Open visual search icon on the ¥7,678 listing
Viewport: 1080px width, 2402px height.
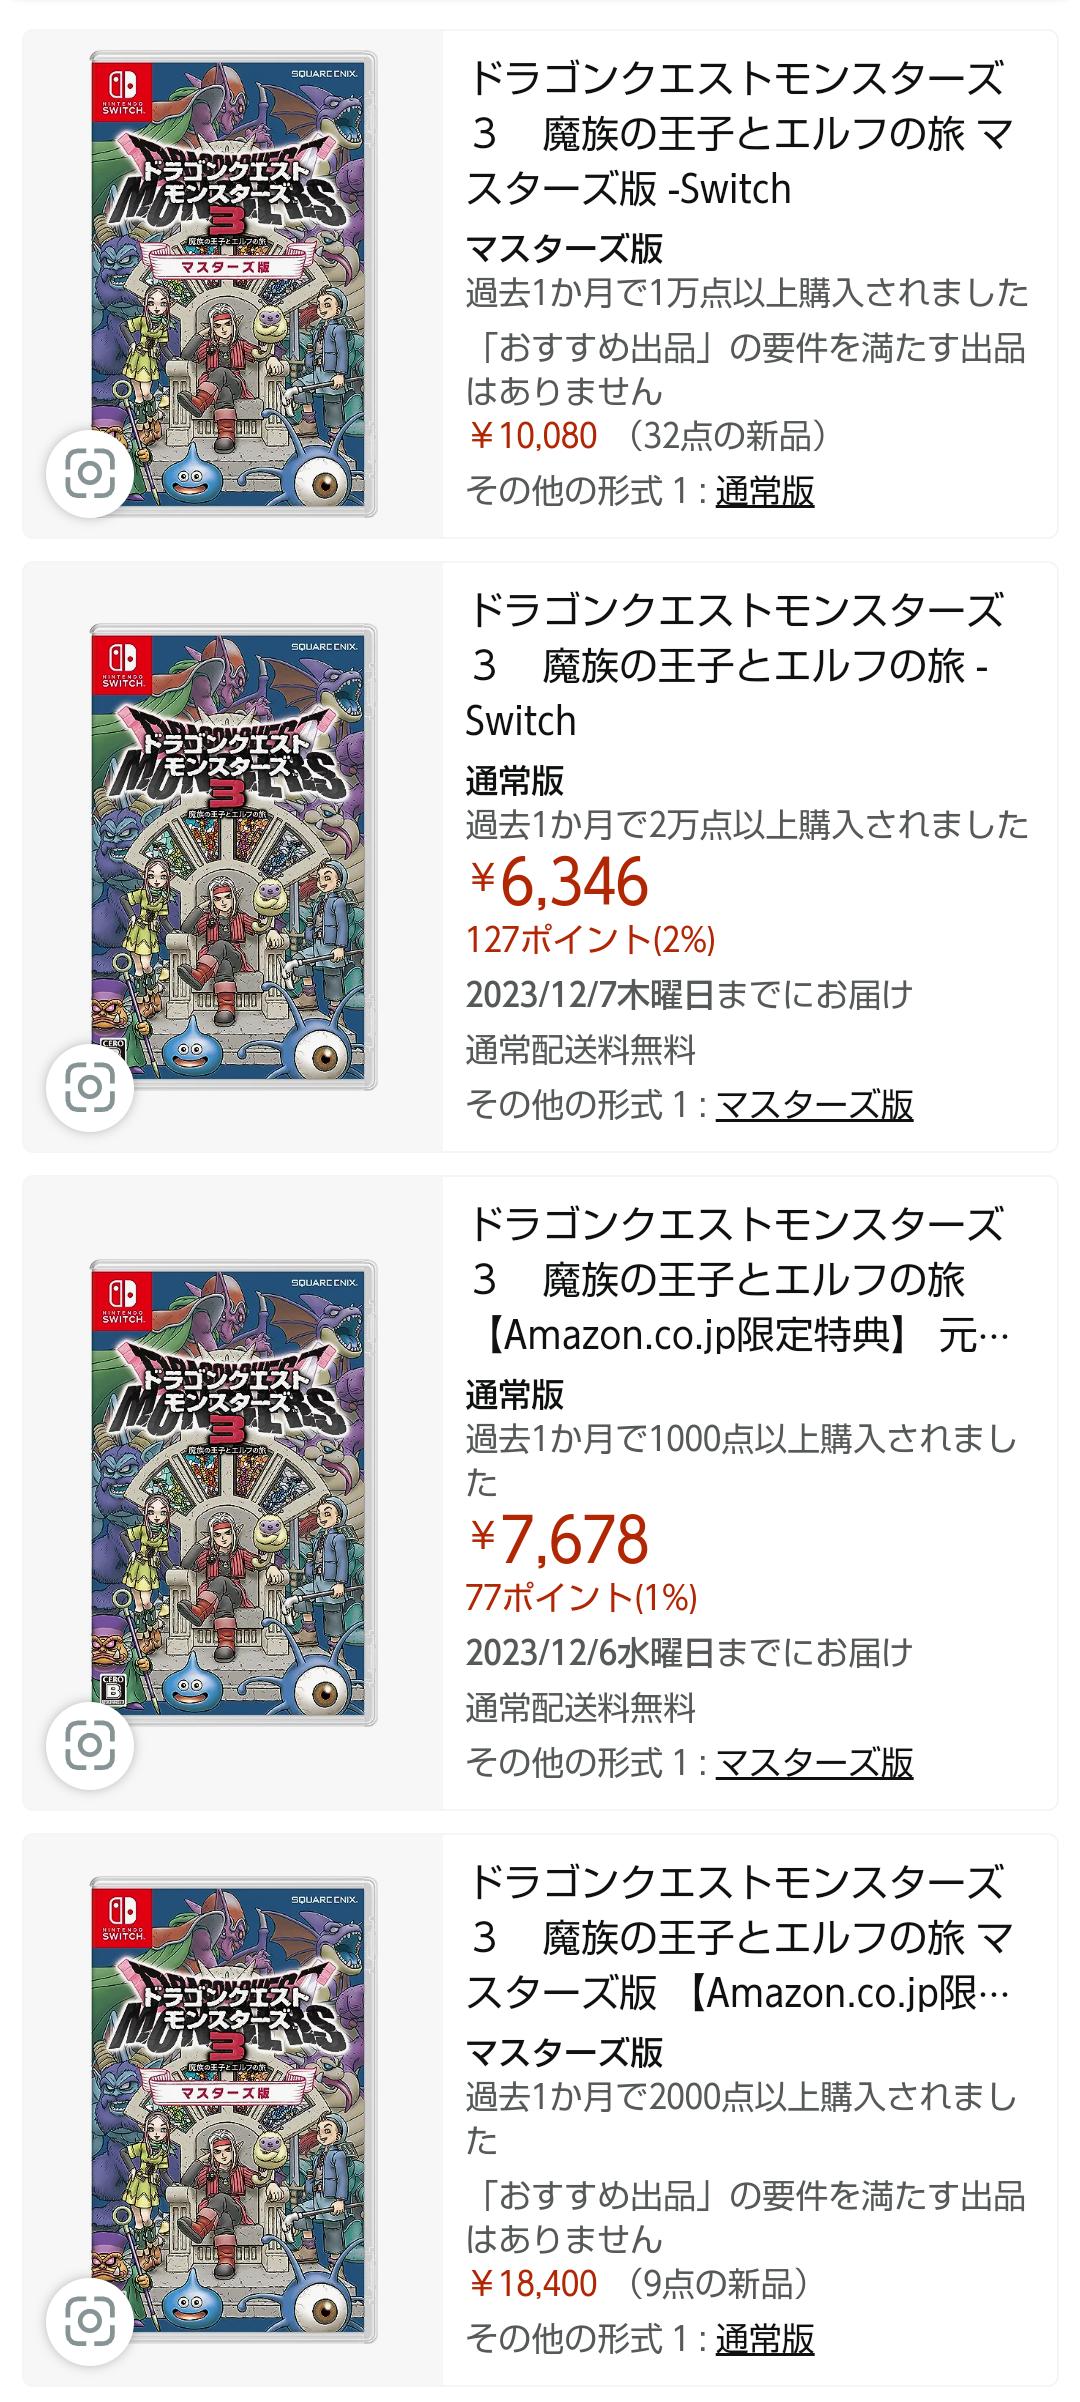90,1745
